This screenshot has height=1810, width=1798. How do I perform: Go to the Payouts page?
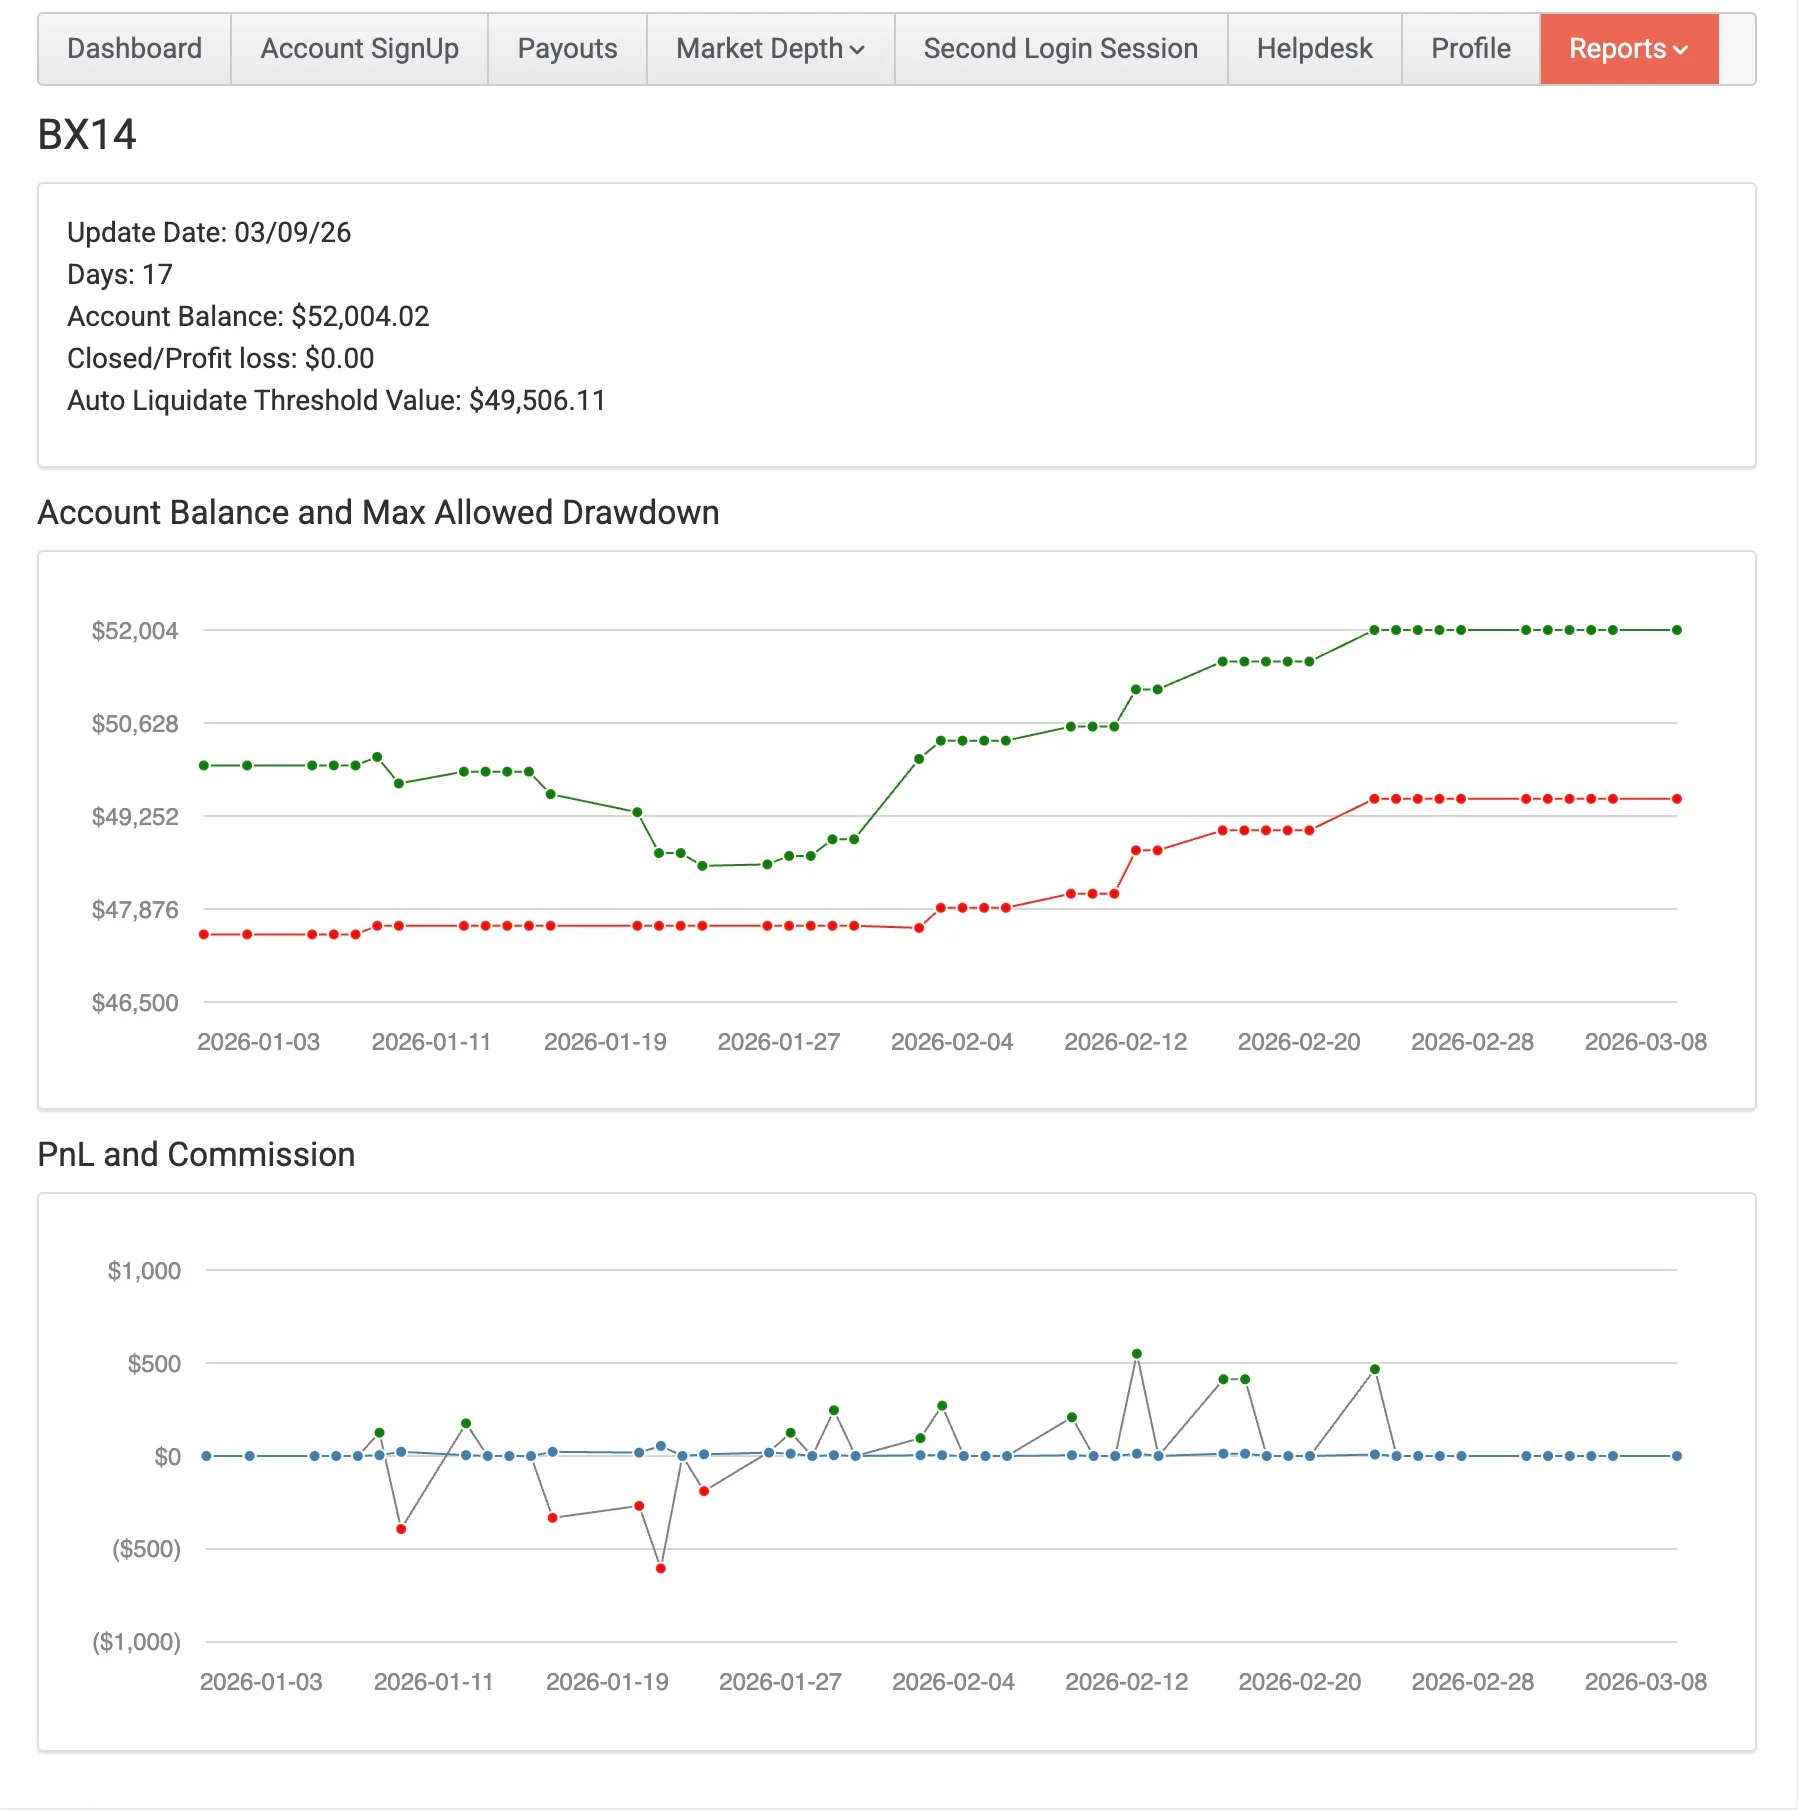pos(566,48)
